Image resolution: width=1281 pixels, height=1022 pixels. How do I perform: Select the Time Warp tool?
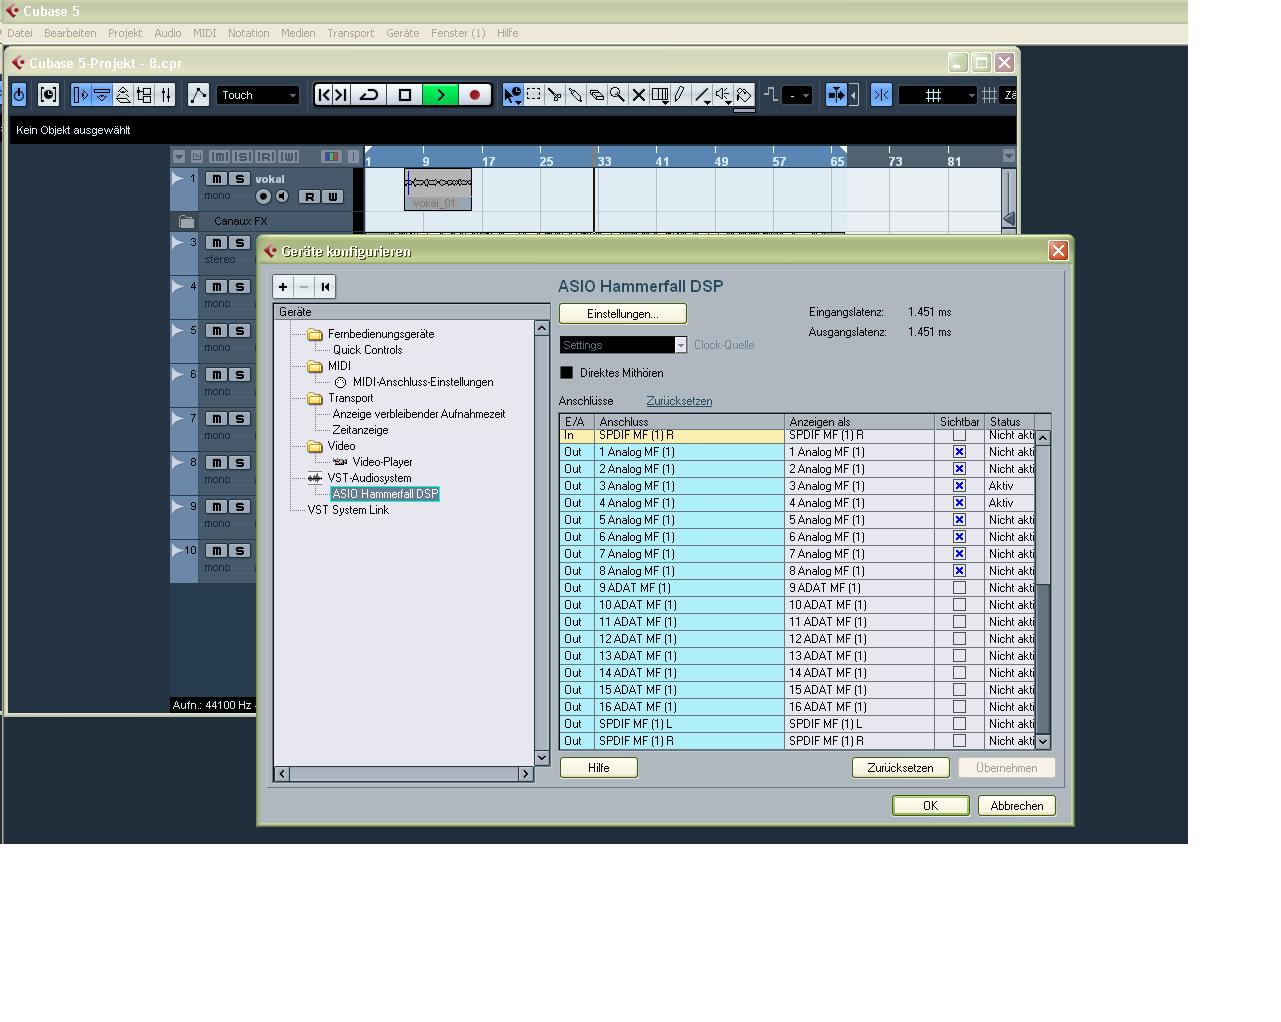[660, 95]
